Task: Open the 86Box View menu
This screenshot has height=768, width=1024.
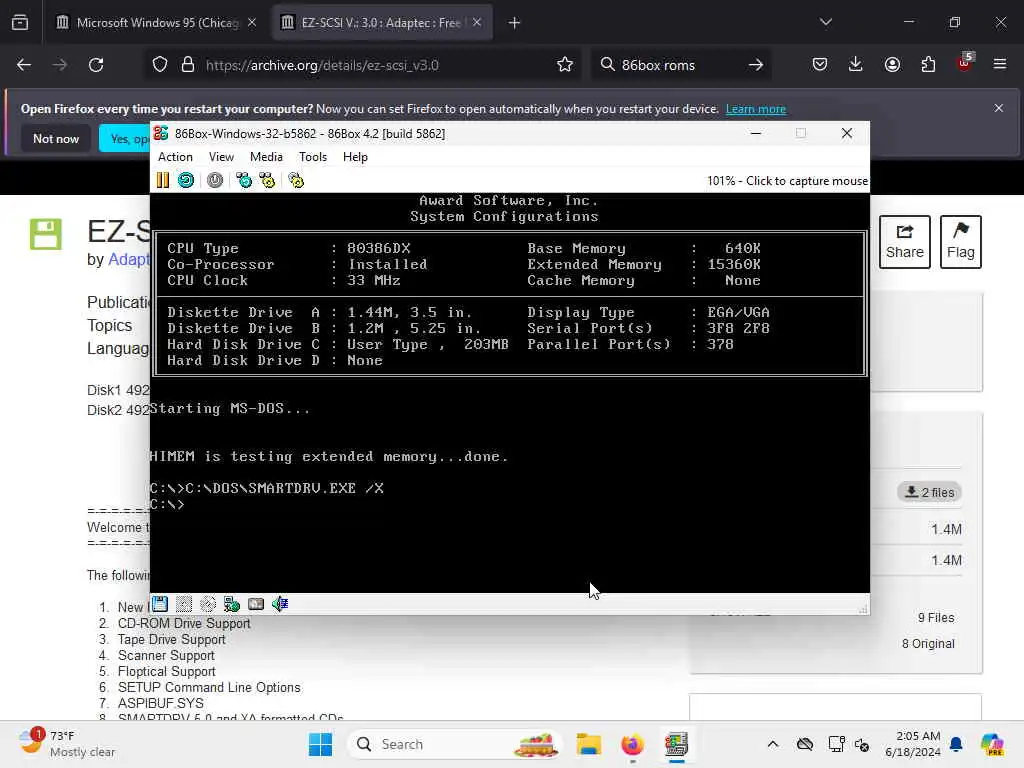Action: (x=221, y=157)
